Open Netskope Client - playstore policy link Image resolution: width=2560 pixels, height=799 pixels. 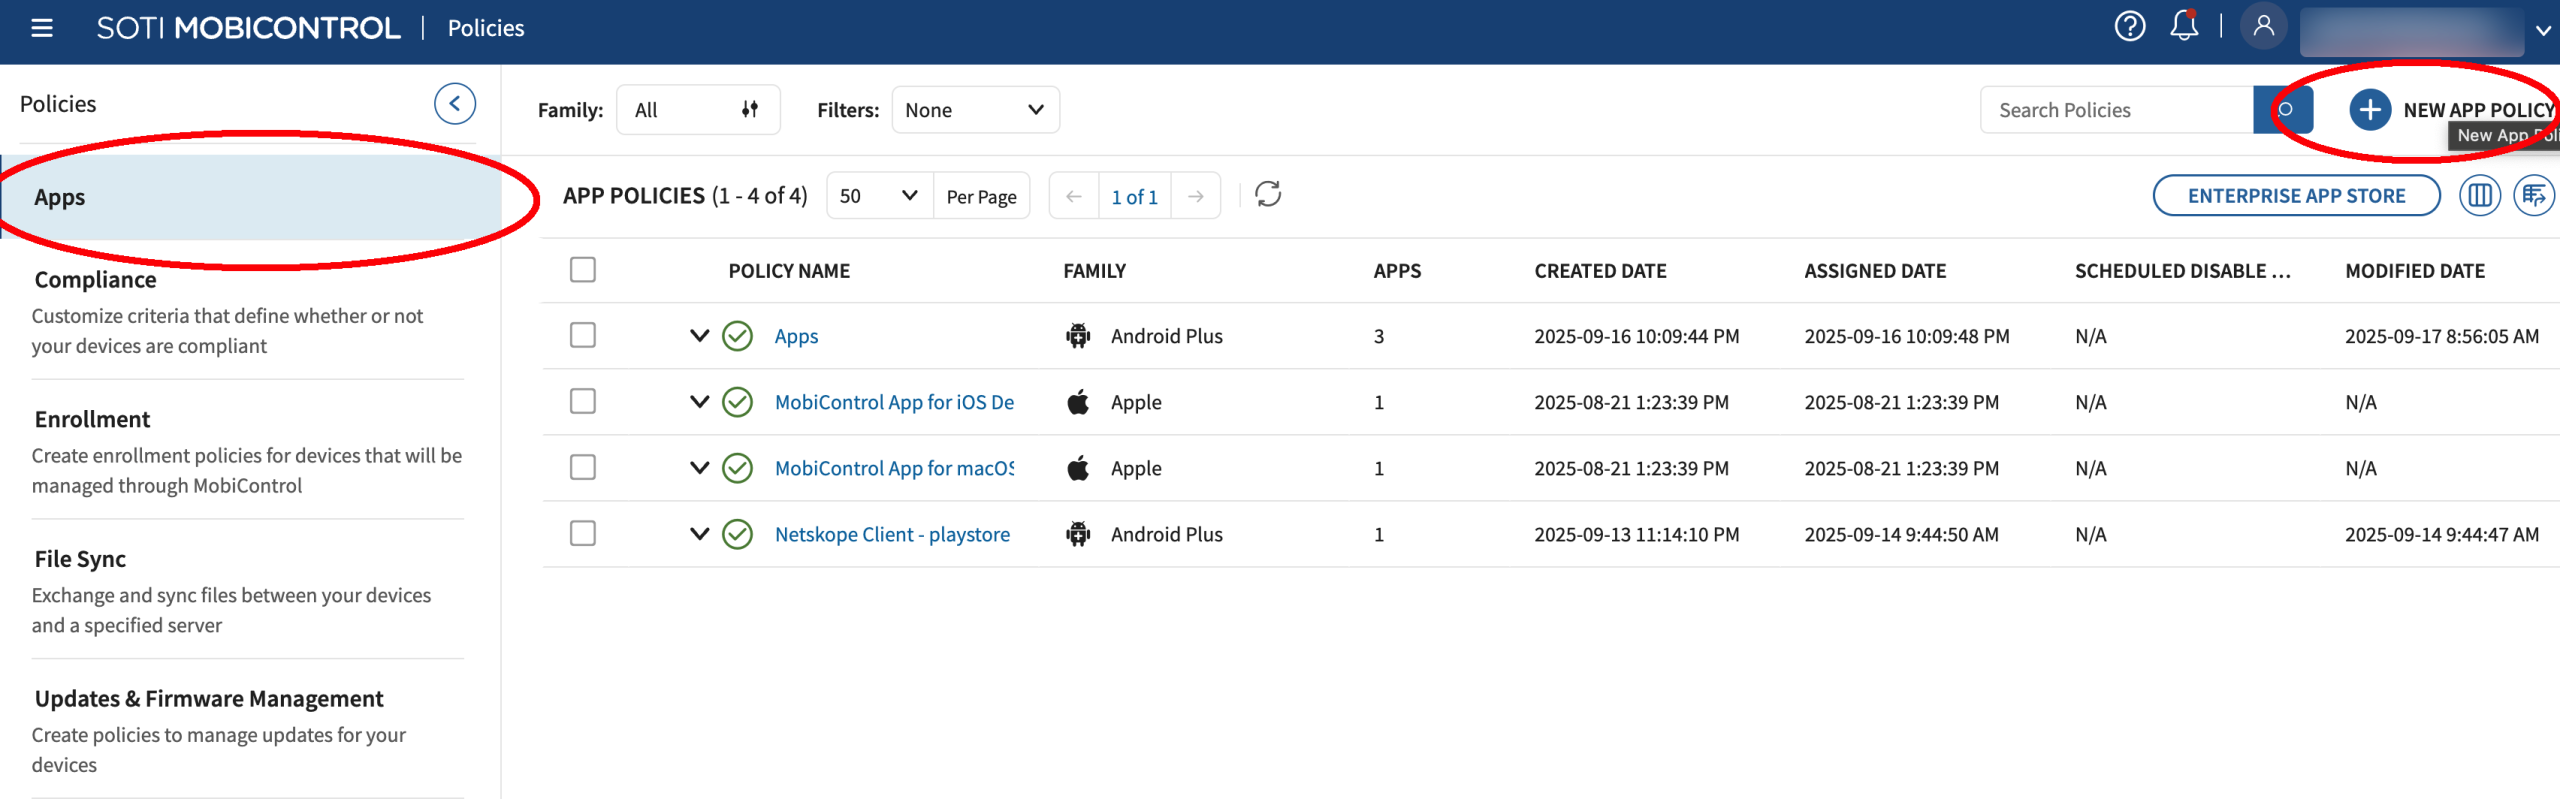(892, 534)
